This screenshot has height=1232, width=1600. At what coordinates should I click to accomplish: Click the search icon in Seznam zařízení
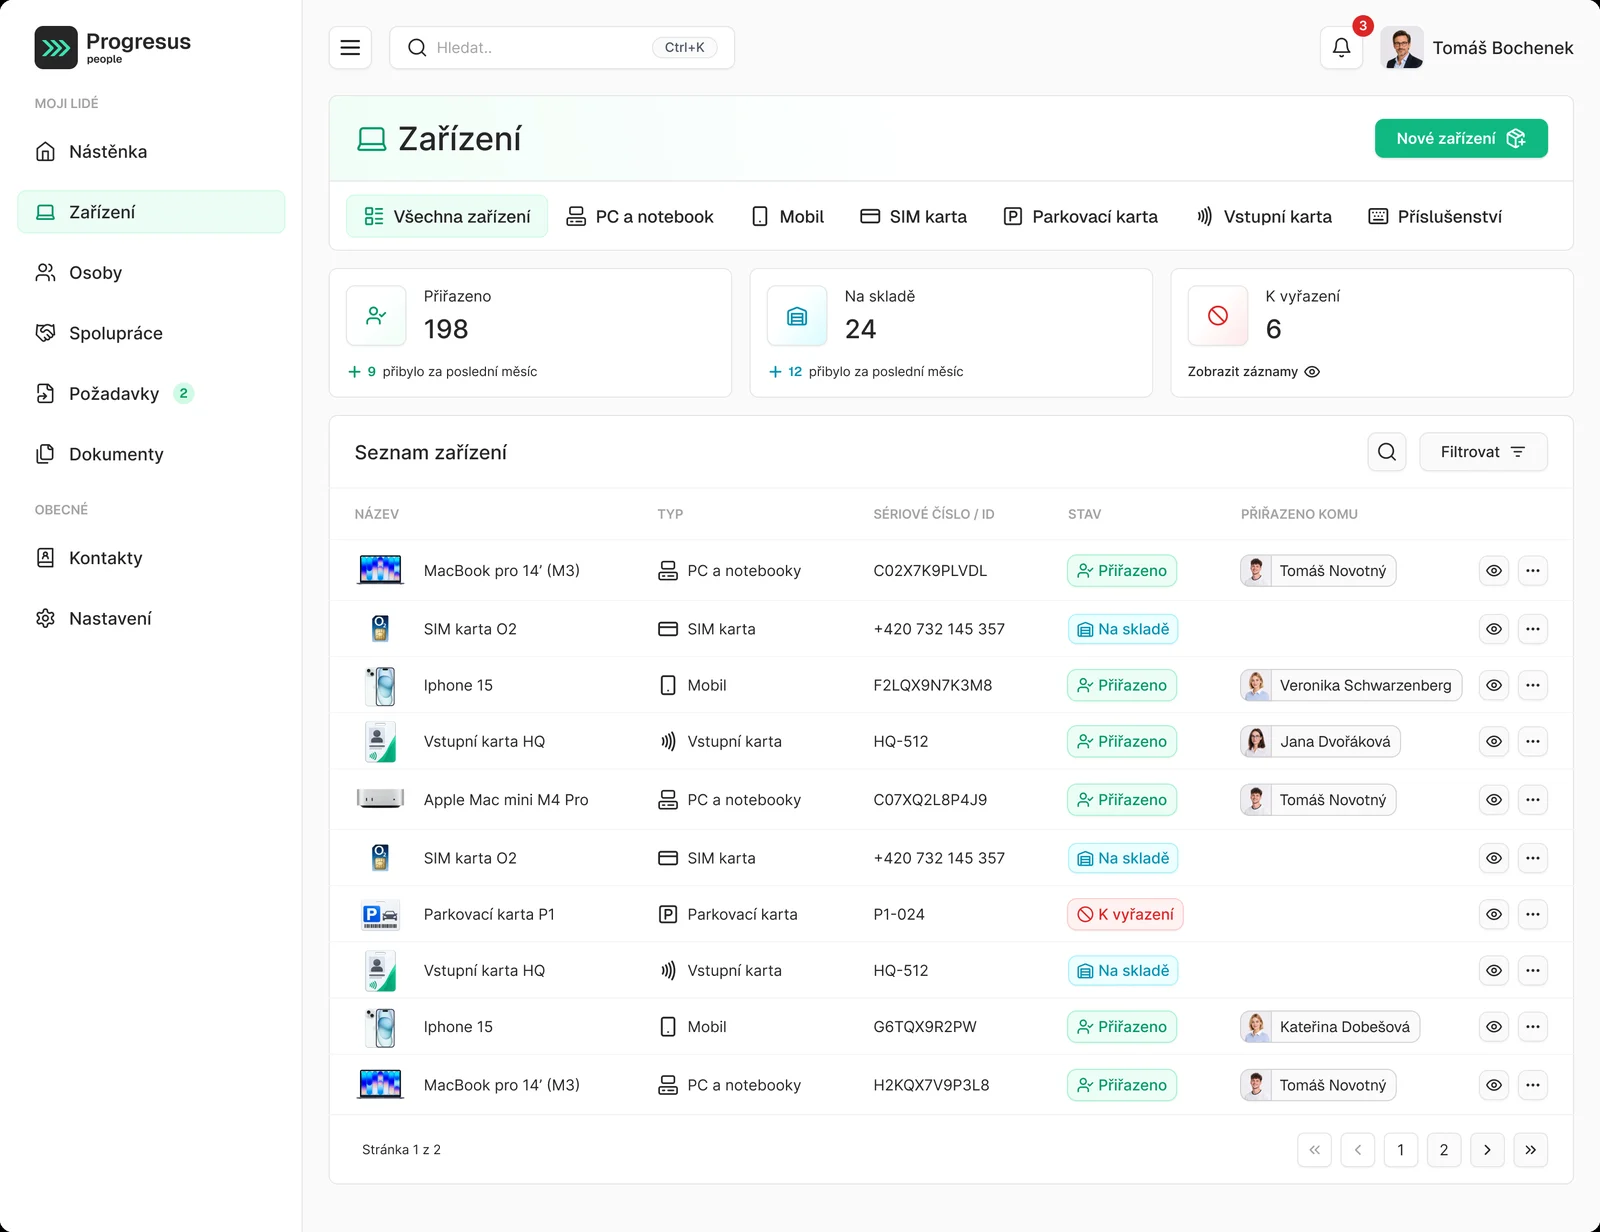tap(1387, 452)
